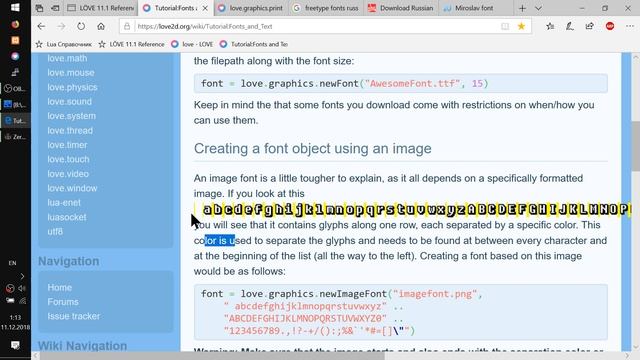Switch to Download Russian tab
The width and height of the screenshot is (640, 360).
(x=400, y=8)
